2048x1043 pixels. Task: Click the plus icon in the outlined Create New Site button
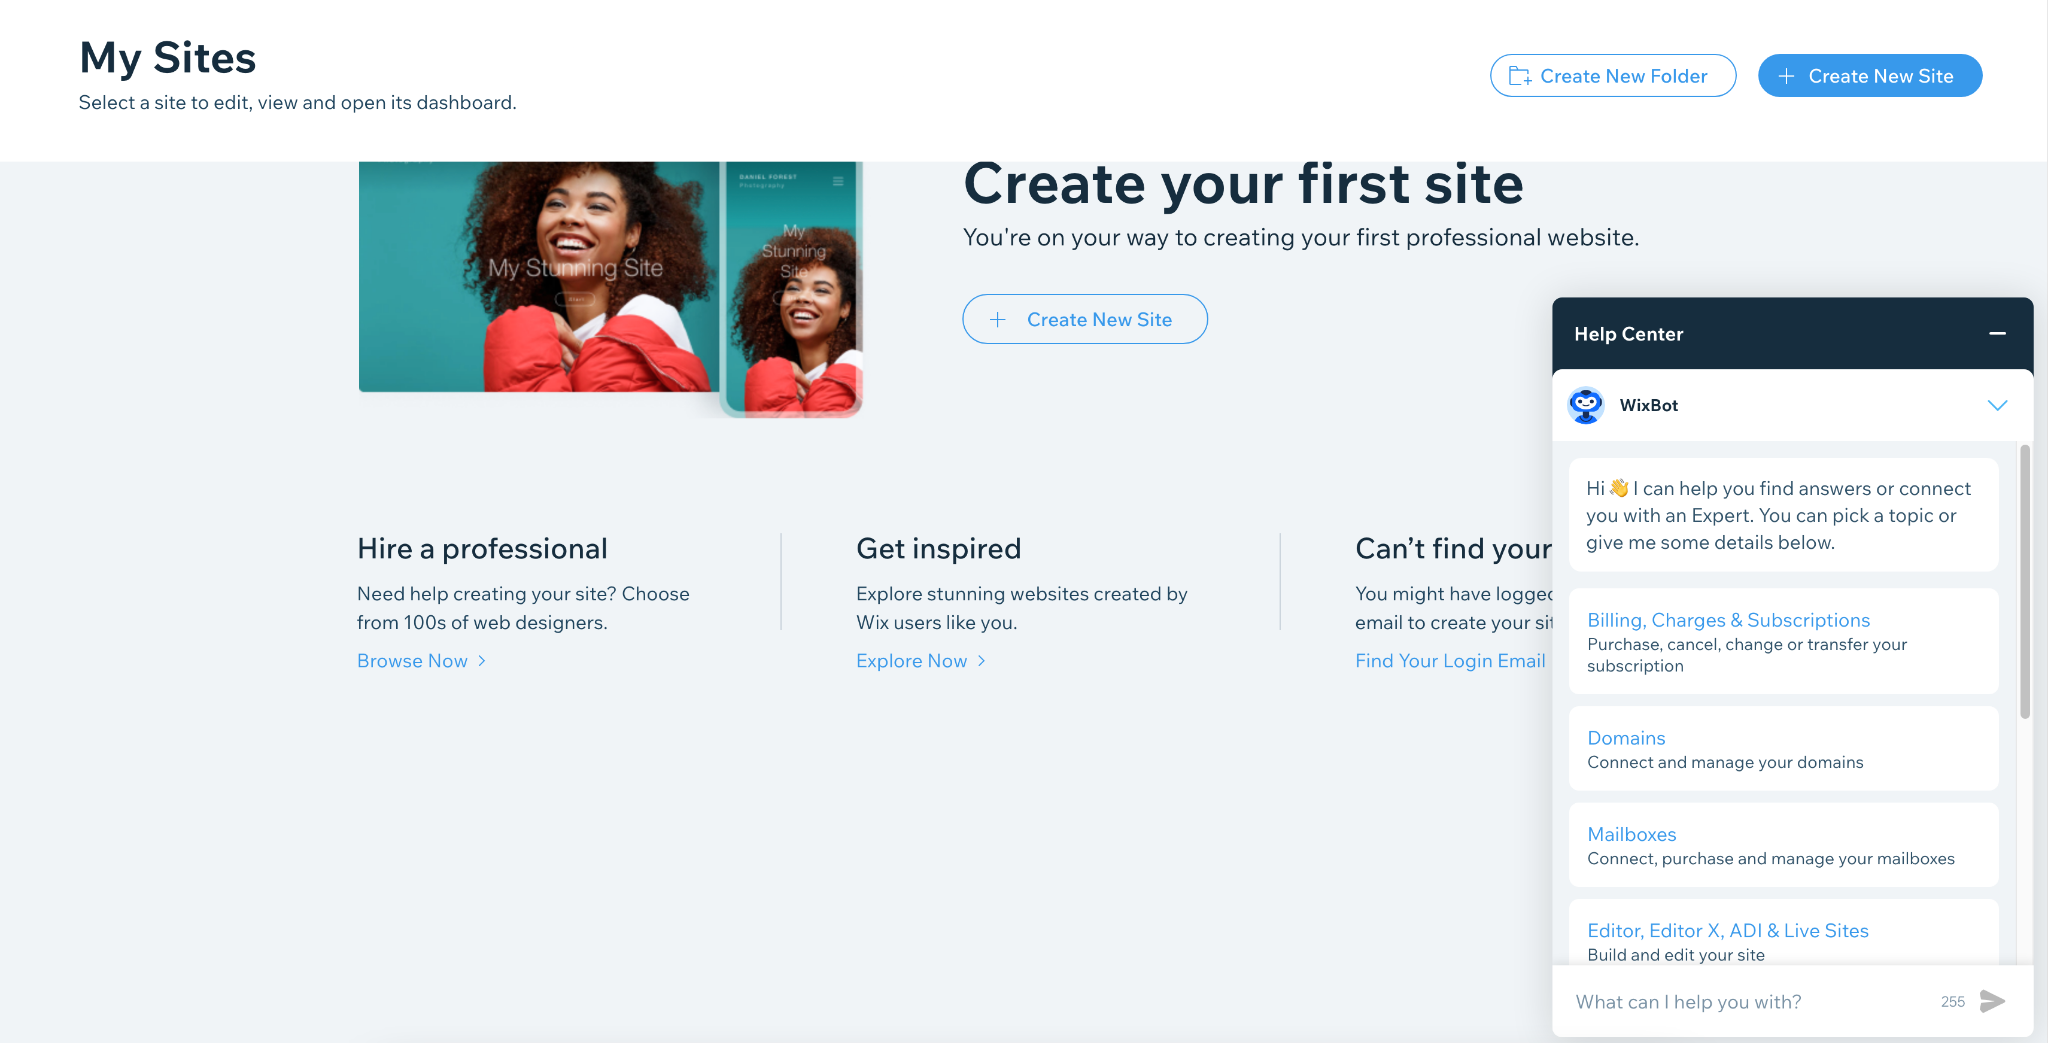point(997,320)
